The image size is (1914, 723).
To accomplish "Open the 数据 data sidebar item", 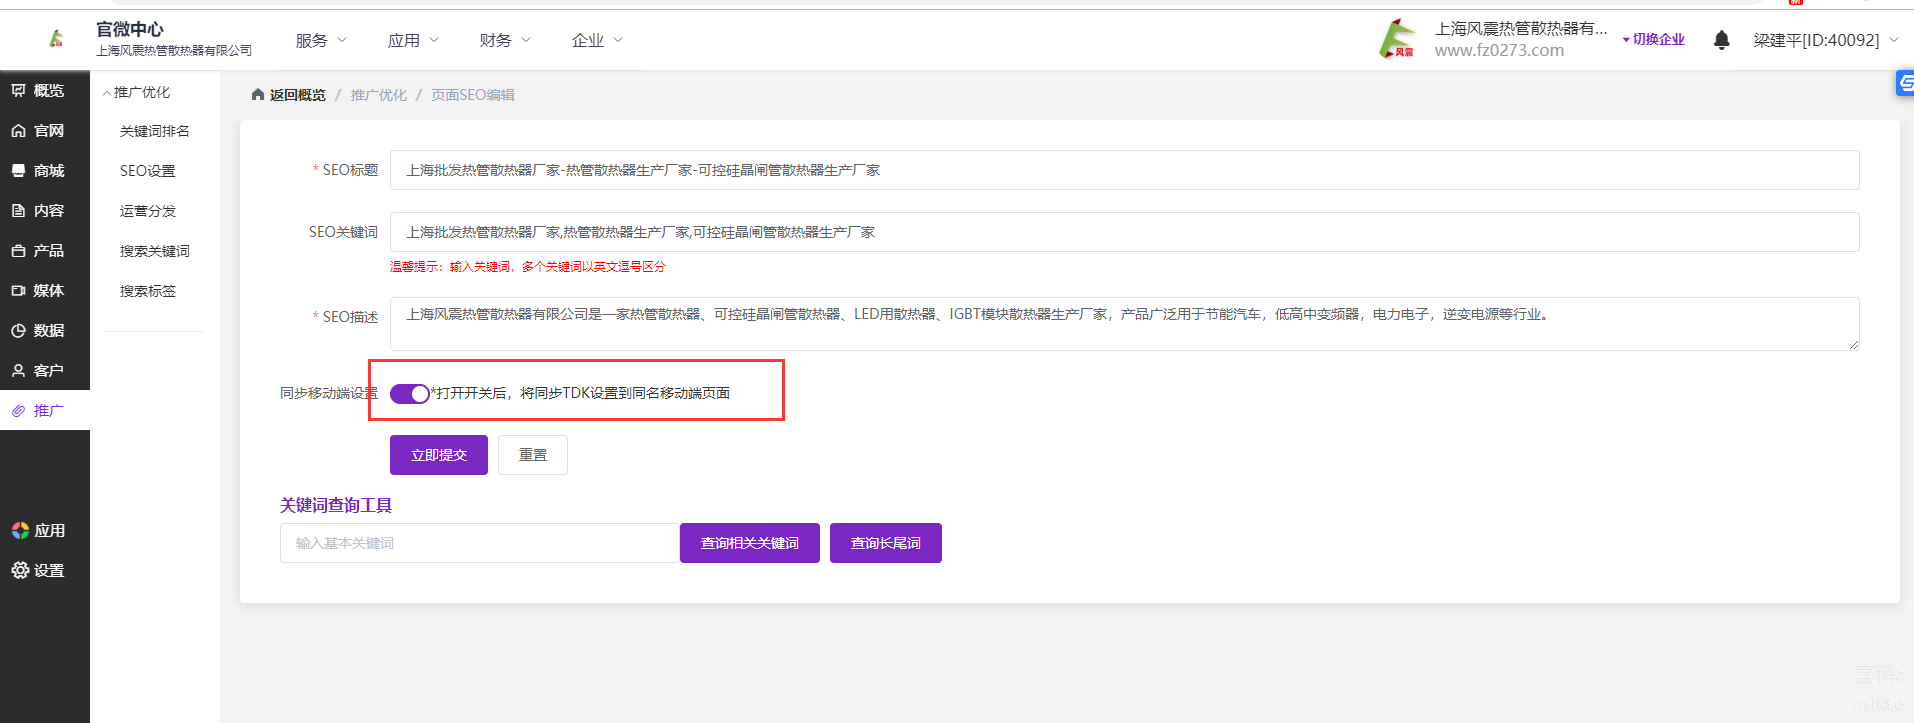I will pyautogui.click(x=38, y=331).
